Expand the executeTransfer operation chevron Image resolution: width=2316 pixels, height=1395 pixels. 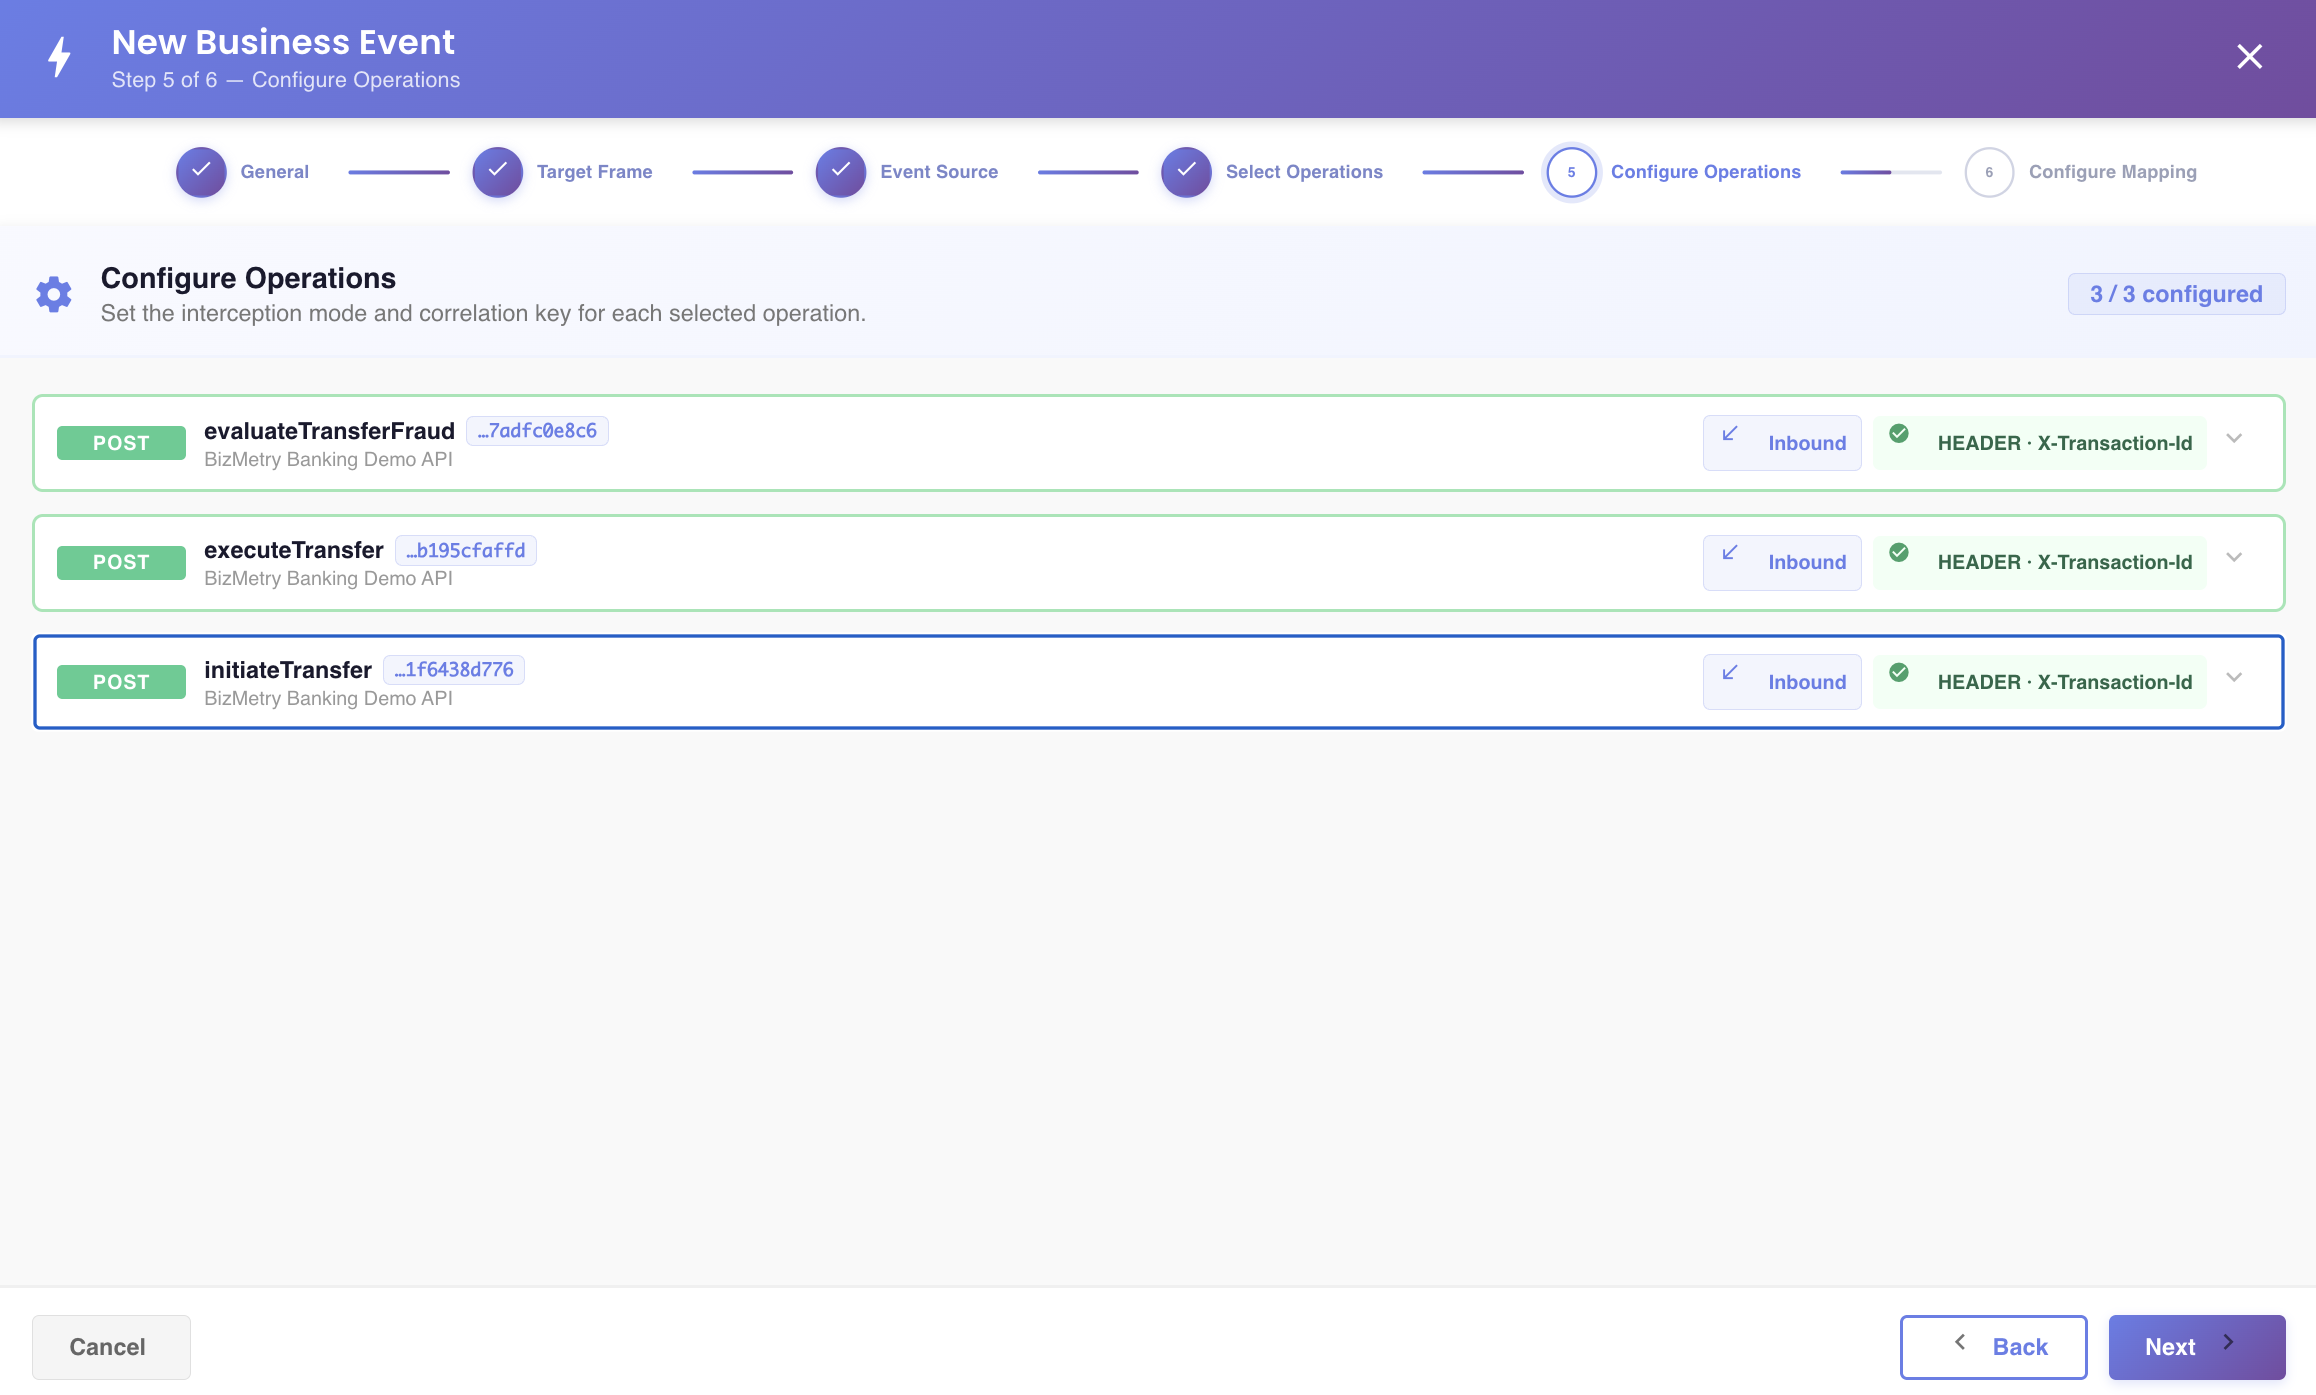[2234, 557]
